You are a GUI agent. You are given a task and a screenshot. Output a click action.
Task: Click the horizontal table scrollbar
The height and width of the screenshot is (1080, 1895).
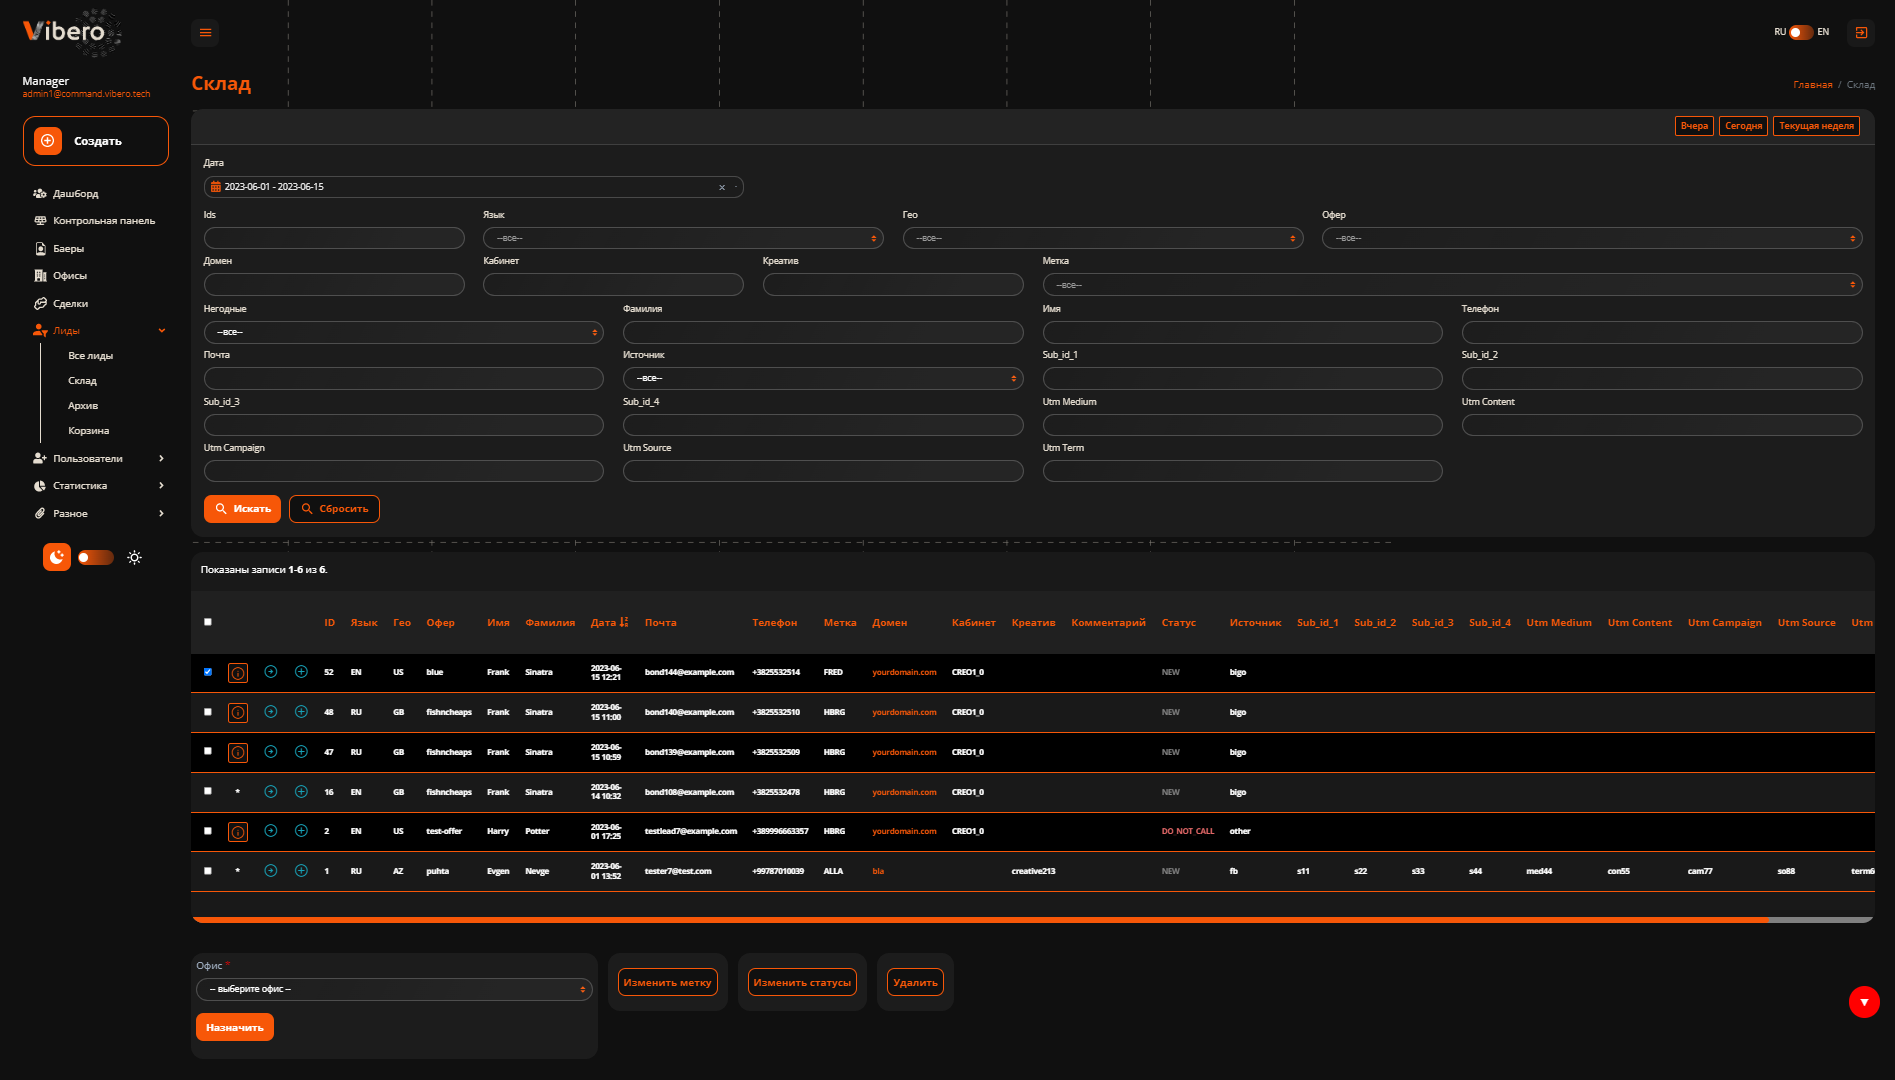click(x=980, y=920)
